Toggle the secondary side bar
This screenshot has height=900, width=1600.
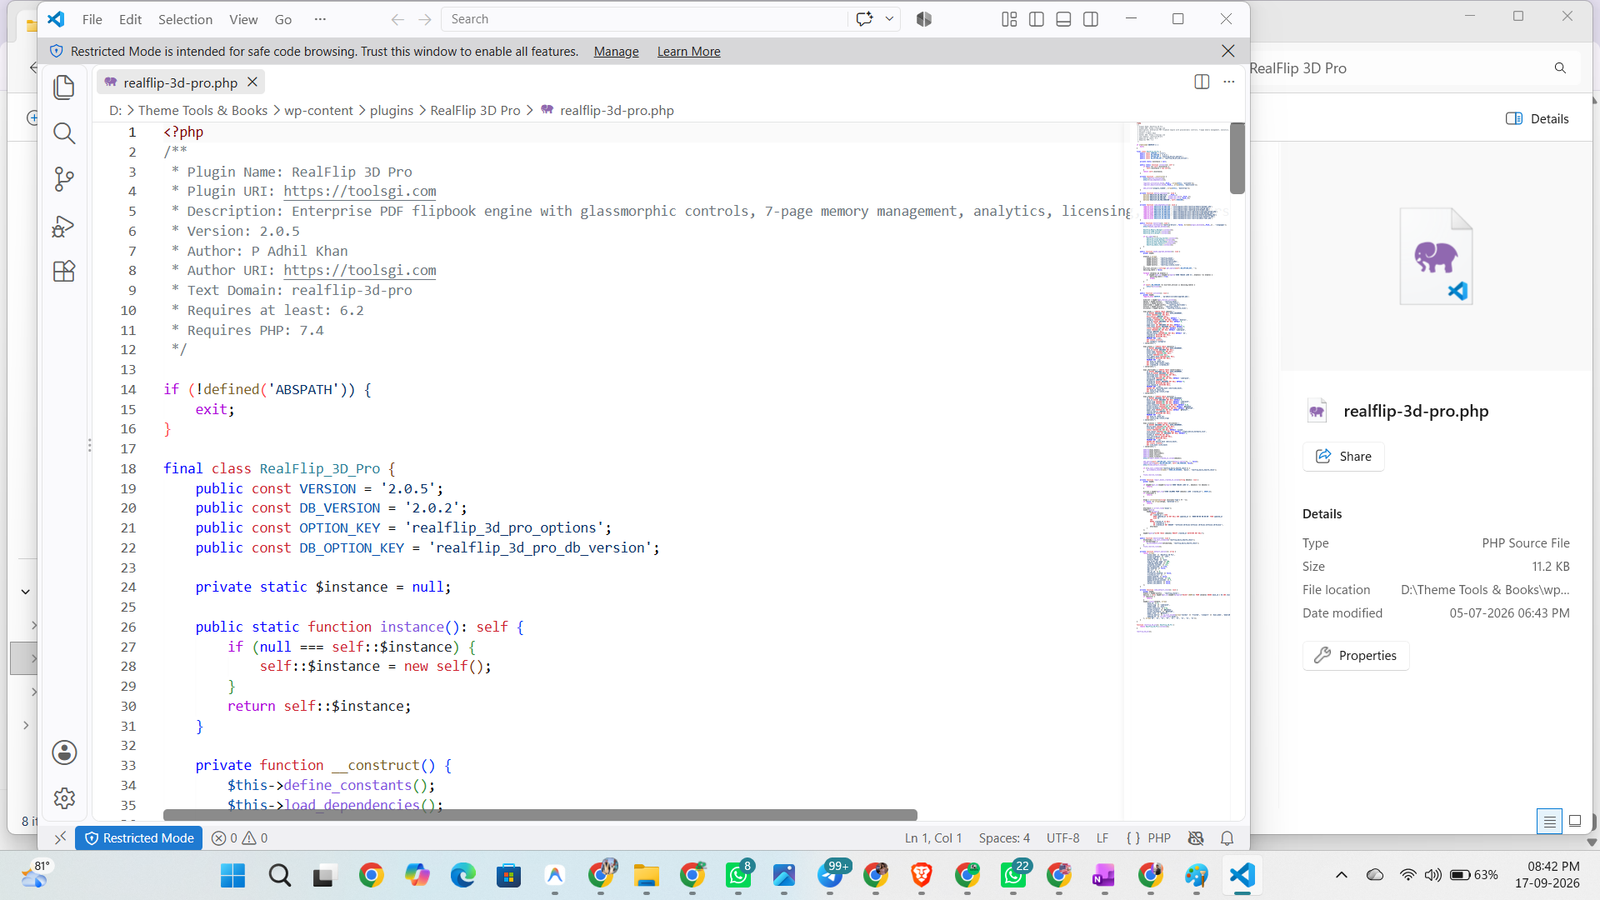coord(1091,19)
